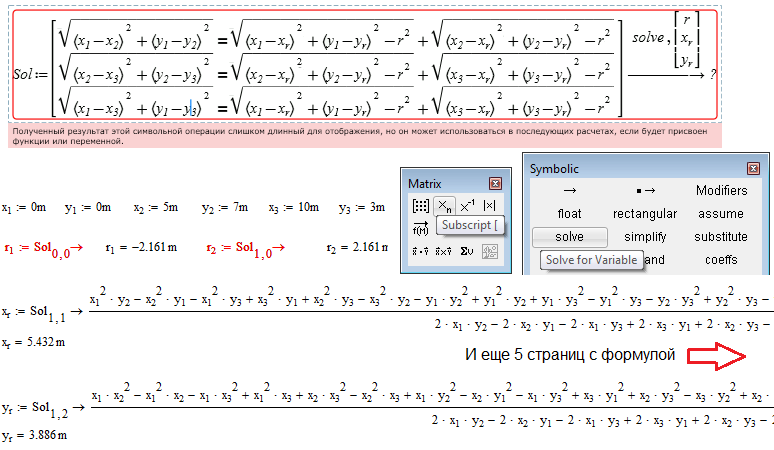Click the greyed picture icon in Matrix palette
The height and width of the screenshot is (450, 774).
490,252
